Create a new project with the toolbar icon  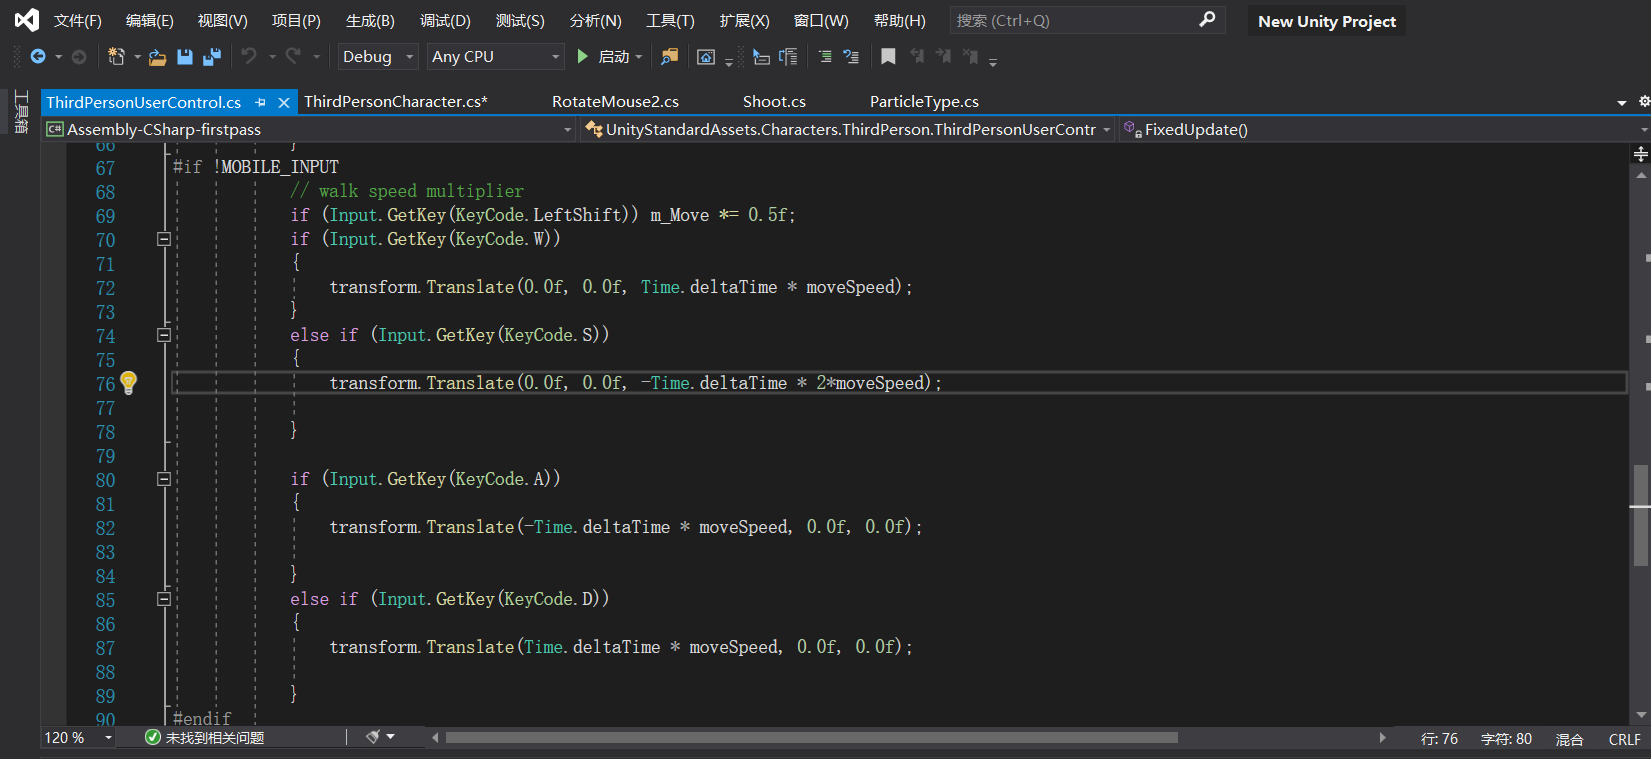[117, 57]
